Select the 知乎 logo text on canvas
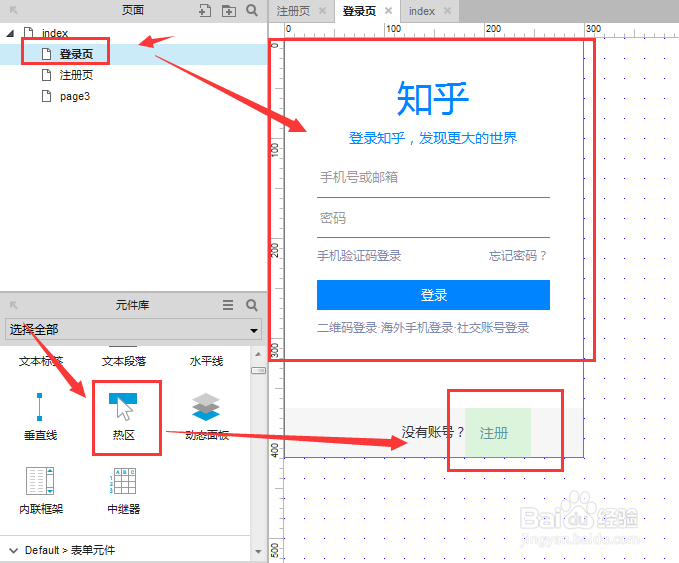679x563 pixels. click(x=433, y=98)
